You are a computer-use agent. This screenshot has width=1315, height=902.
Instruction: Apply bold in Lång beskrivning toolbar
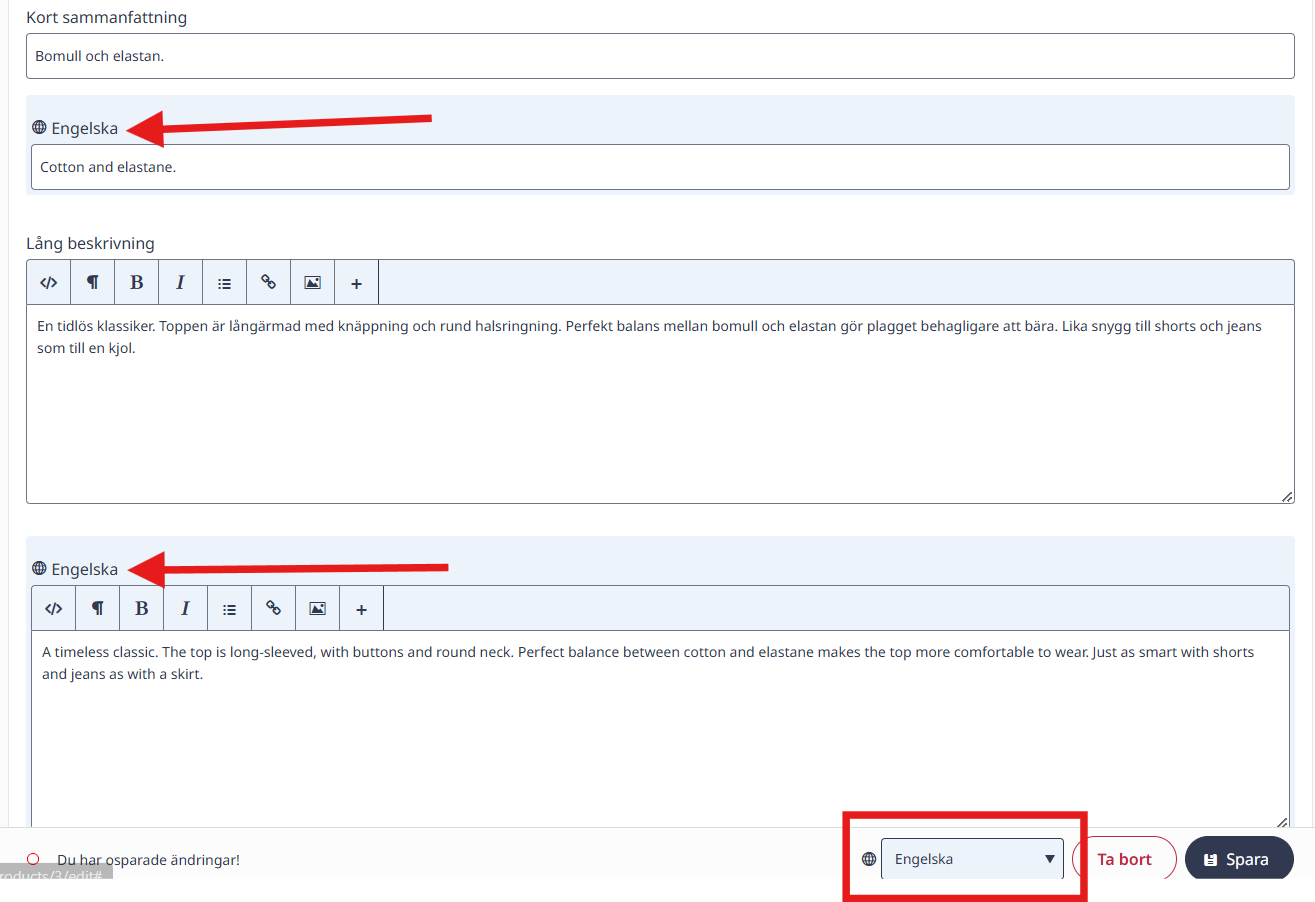point(136,282)
